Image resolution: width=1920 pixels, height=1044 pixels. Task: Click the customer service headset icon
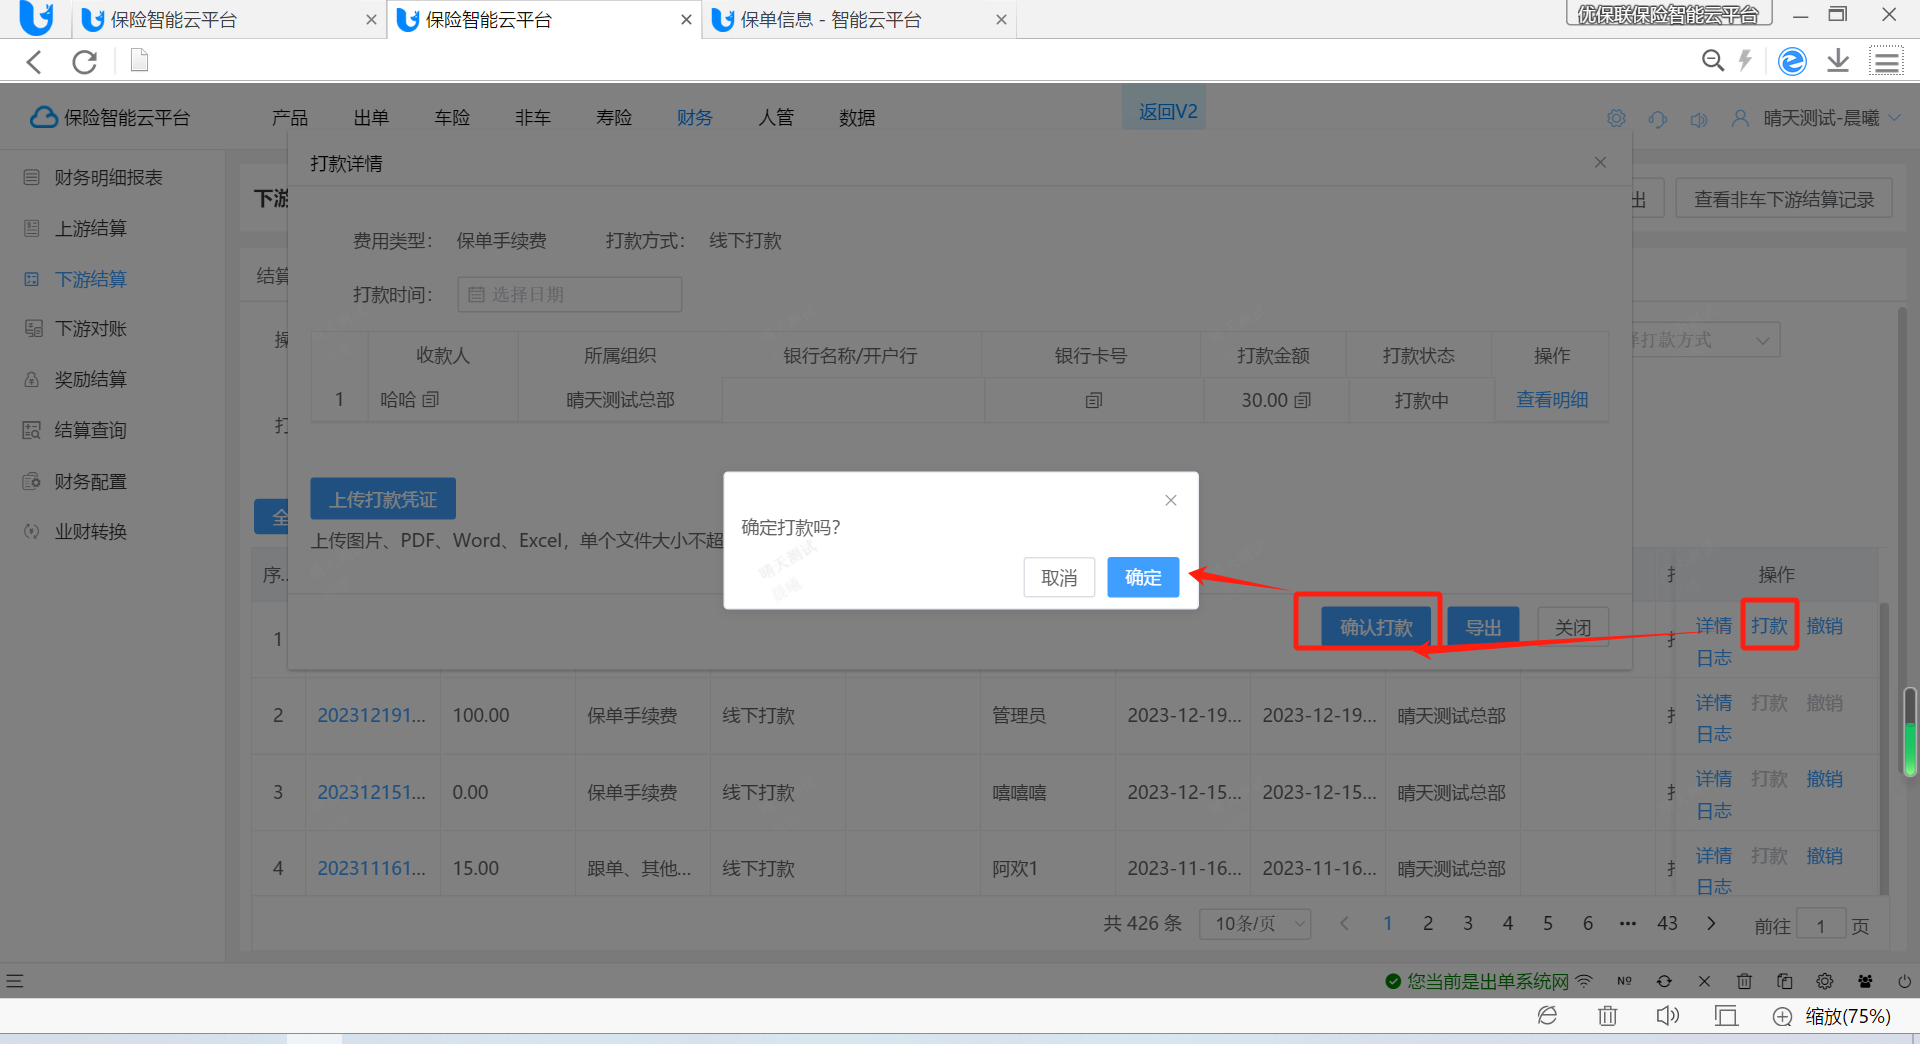pos(1658,119)
